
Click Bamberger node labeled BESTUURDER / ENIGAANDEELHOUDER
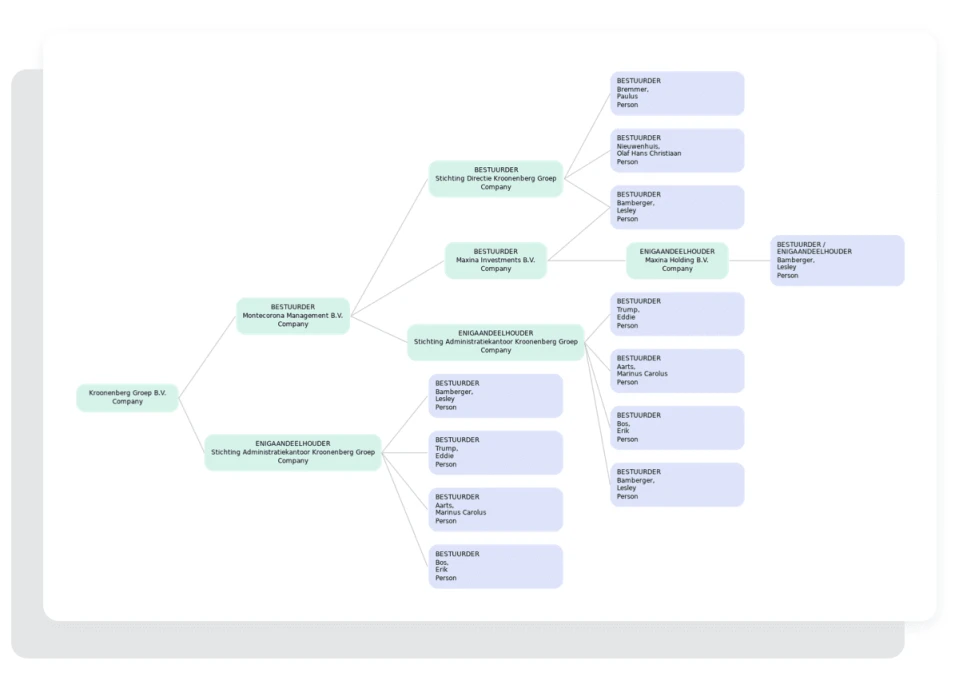pyautogui.click(x=837, y=260)
